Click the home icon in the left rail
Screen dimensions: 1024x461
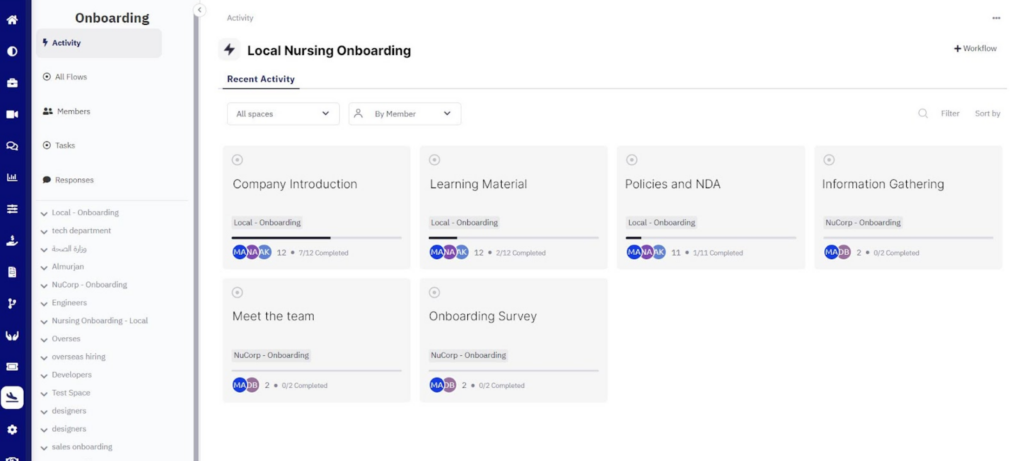click(12, 19)
